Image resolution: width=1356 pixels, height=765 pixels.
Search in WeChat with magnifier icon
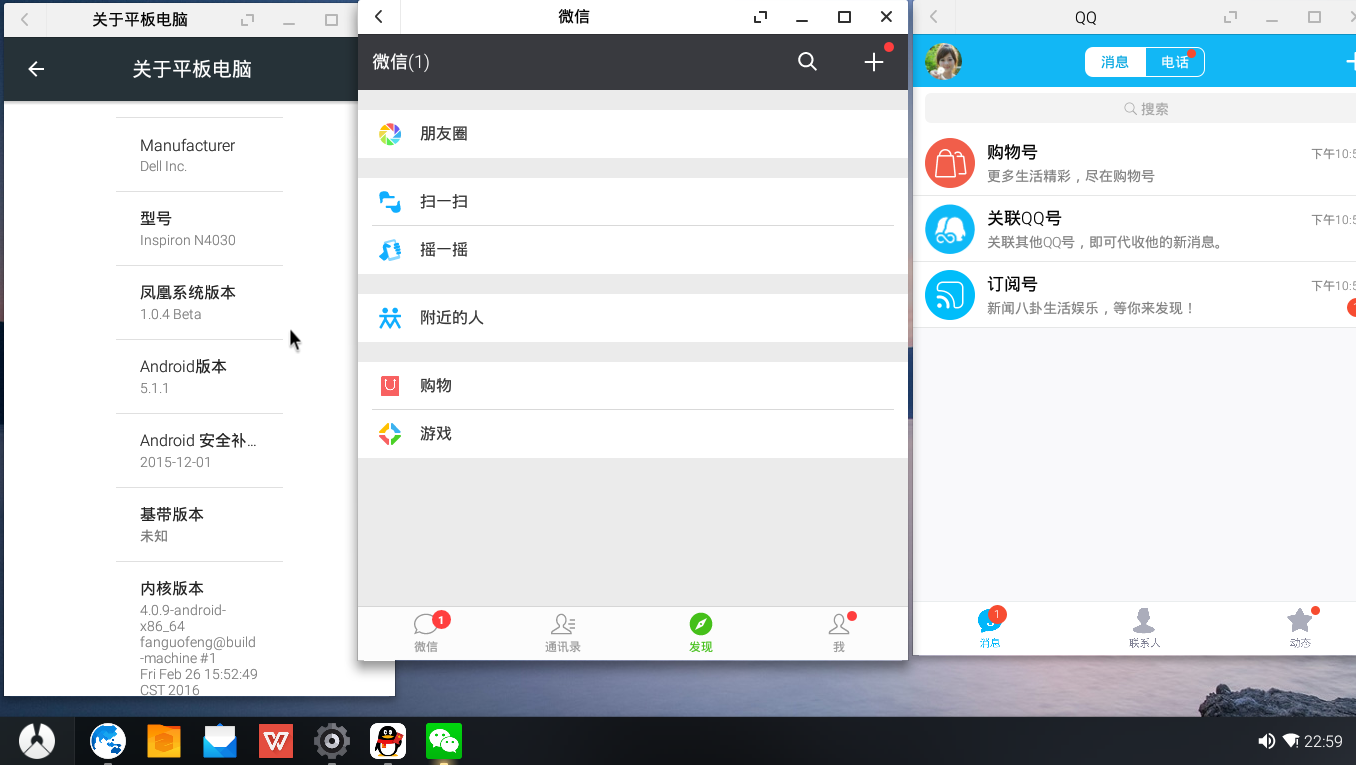pyautogui.click(x=807, y=62)
